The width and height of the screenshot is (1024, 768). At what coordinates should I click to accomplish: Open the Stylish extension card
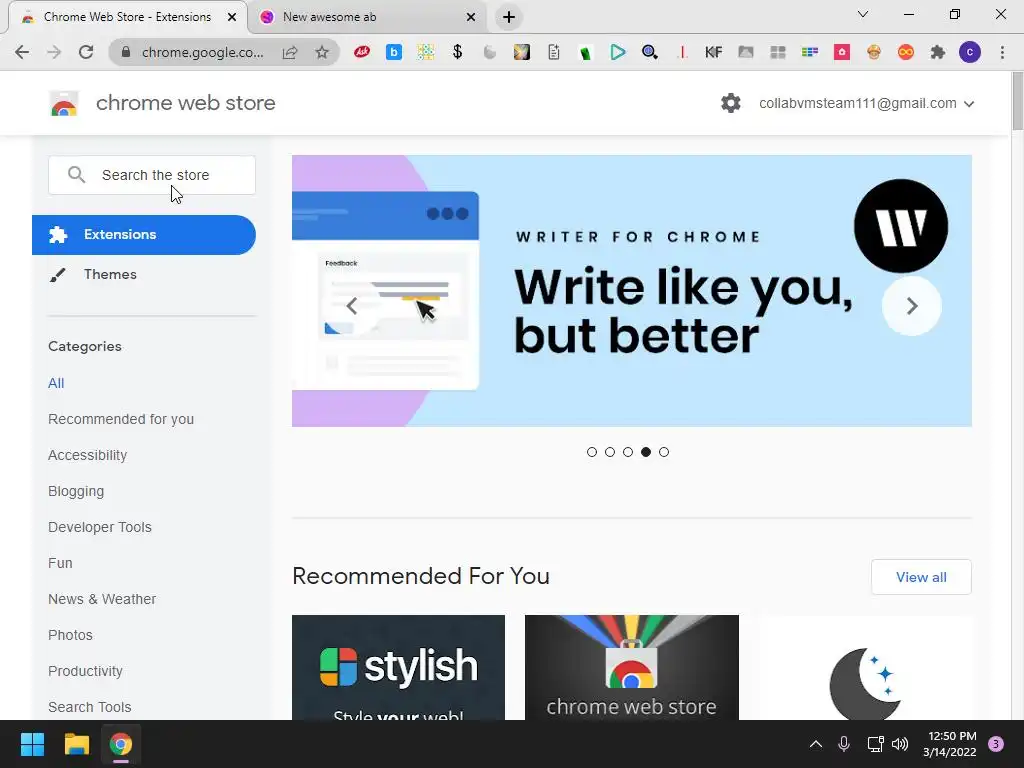pyautogui.click(x=398, y=667)
